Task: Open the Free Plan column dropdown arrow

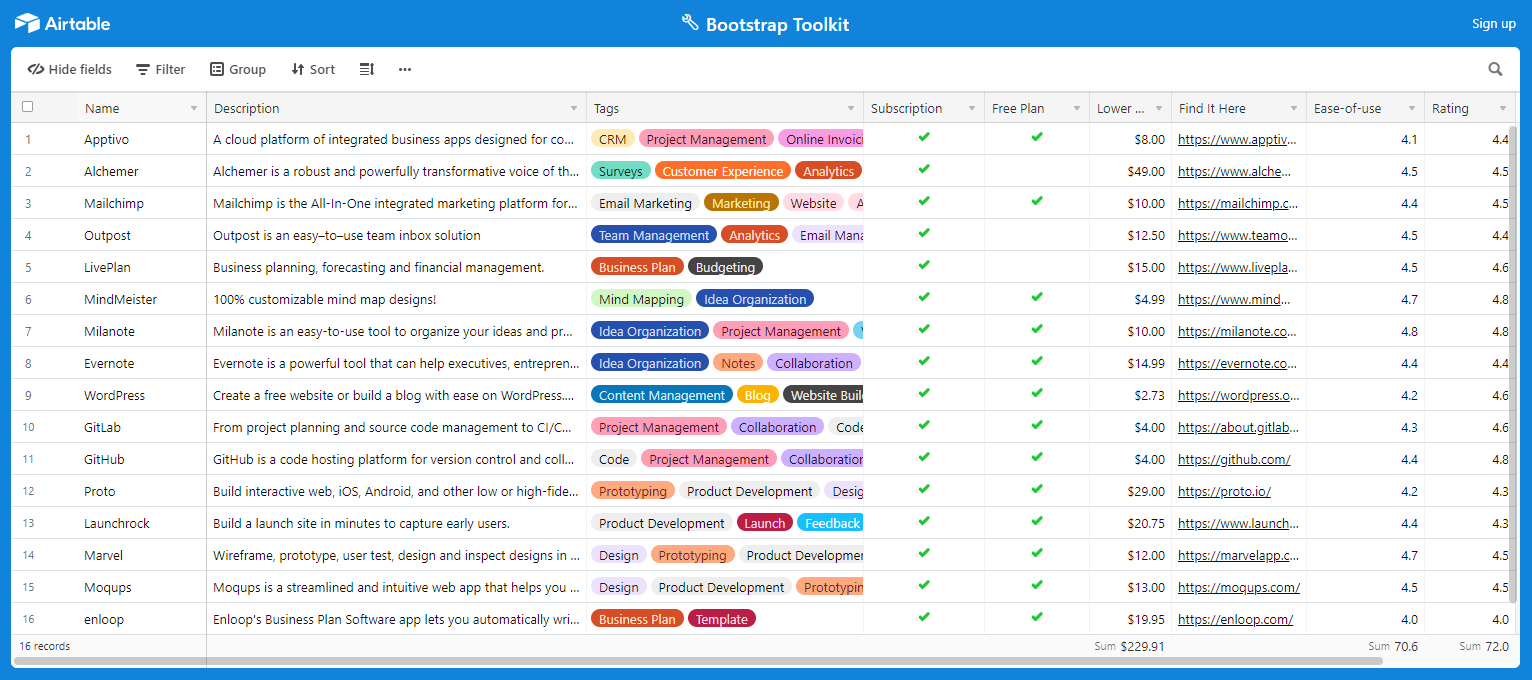Action: [x=1077, y=108]
